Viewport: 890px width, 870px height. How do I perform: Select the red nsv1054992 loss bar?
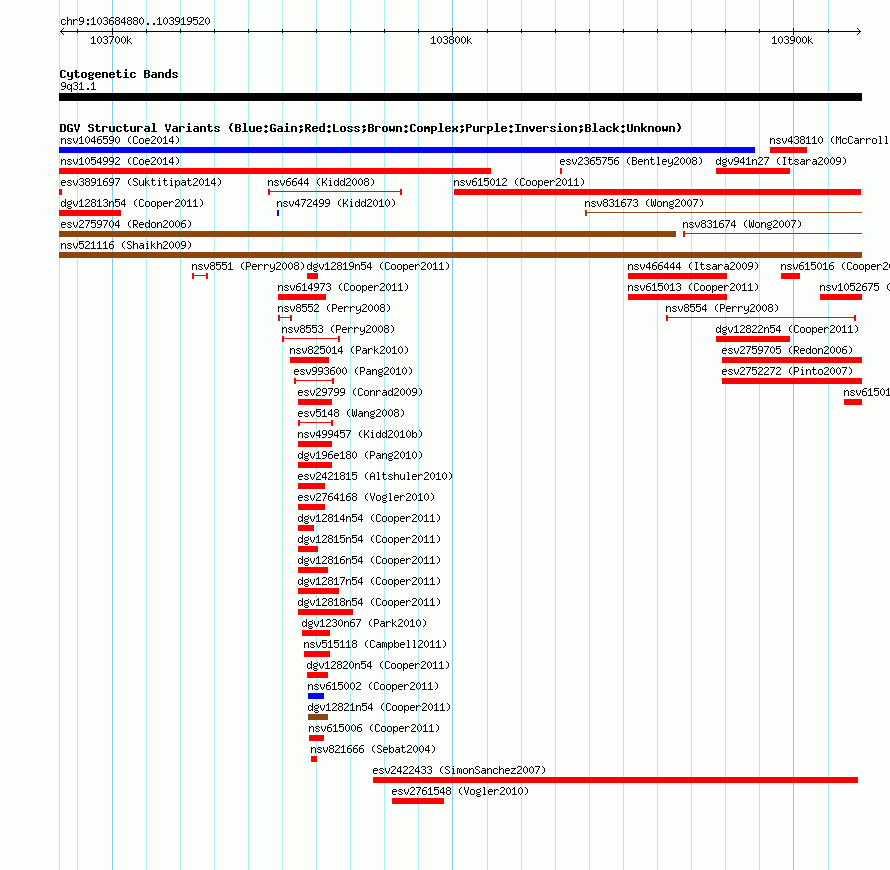pyautogui.click(x=275, y=171)
